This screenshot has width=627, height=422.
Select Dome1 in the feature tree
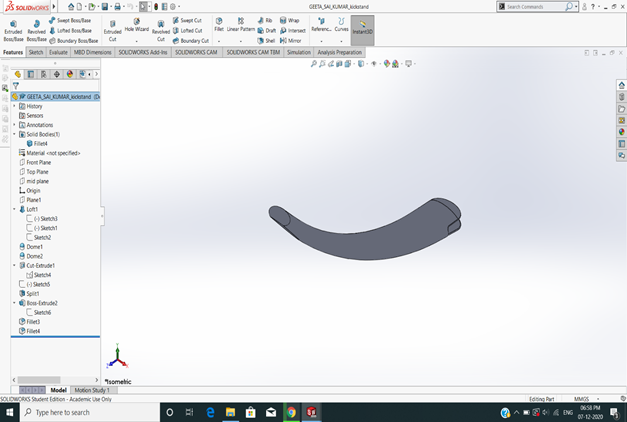click(x=31, y=247)
